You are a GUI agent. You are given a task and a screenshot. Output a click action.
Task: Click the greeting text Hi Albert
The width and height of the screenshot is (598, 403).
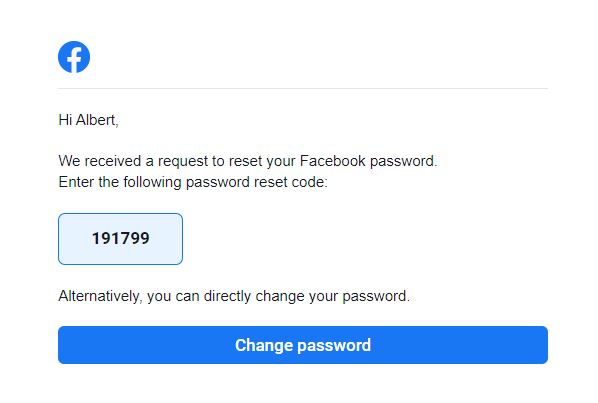(x=88, y=120)
